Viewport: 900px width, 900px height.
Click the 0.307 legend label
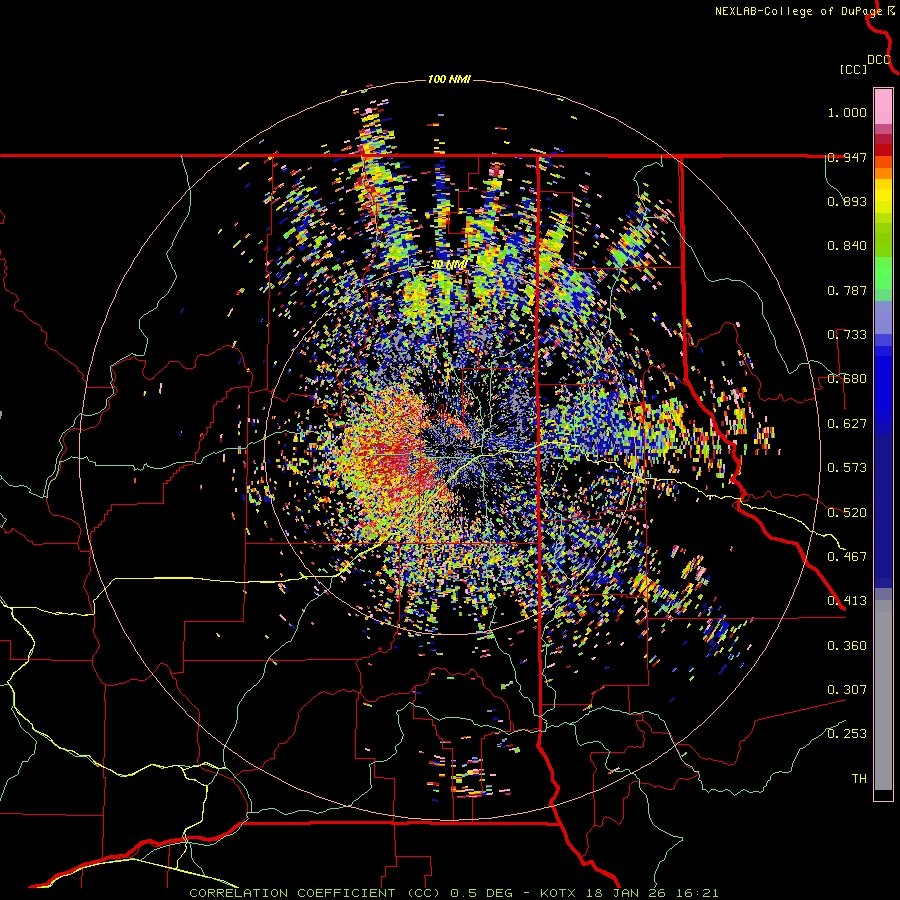(x=847, y=690)
